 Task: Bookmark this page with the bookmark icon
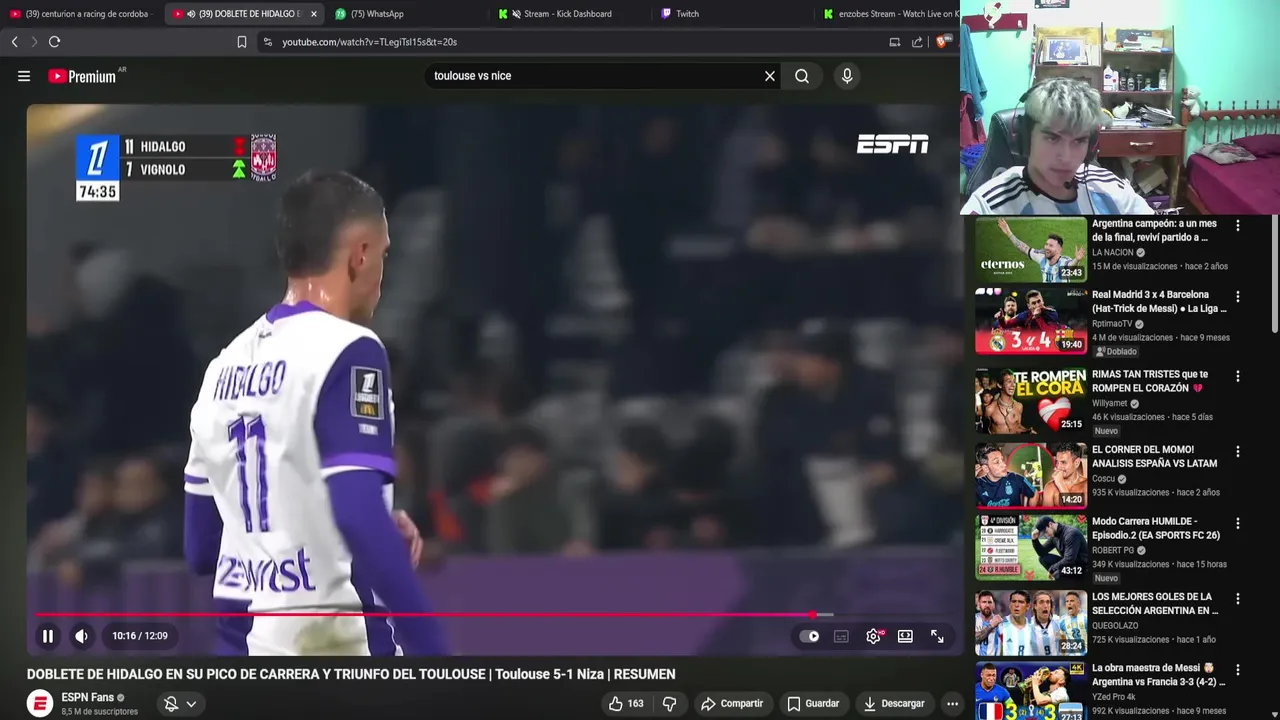pyautogui.click(x=242, y=42)
